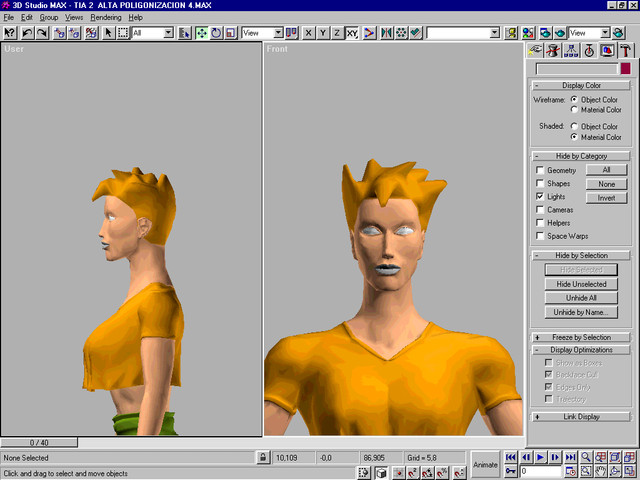The height and width of the screenshot is (480, 640).
Task: Click the Unhide All button
Action: (x=581, y=298)
